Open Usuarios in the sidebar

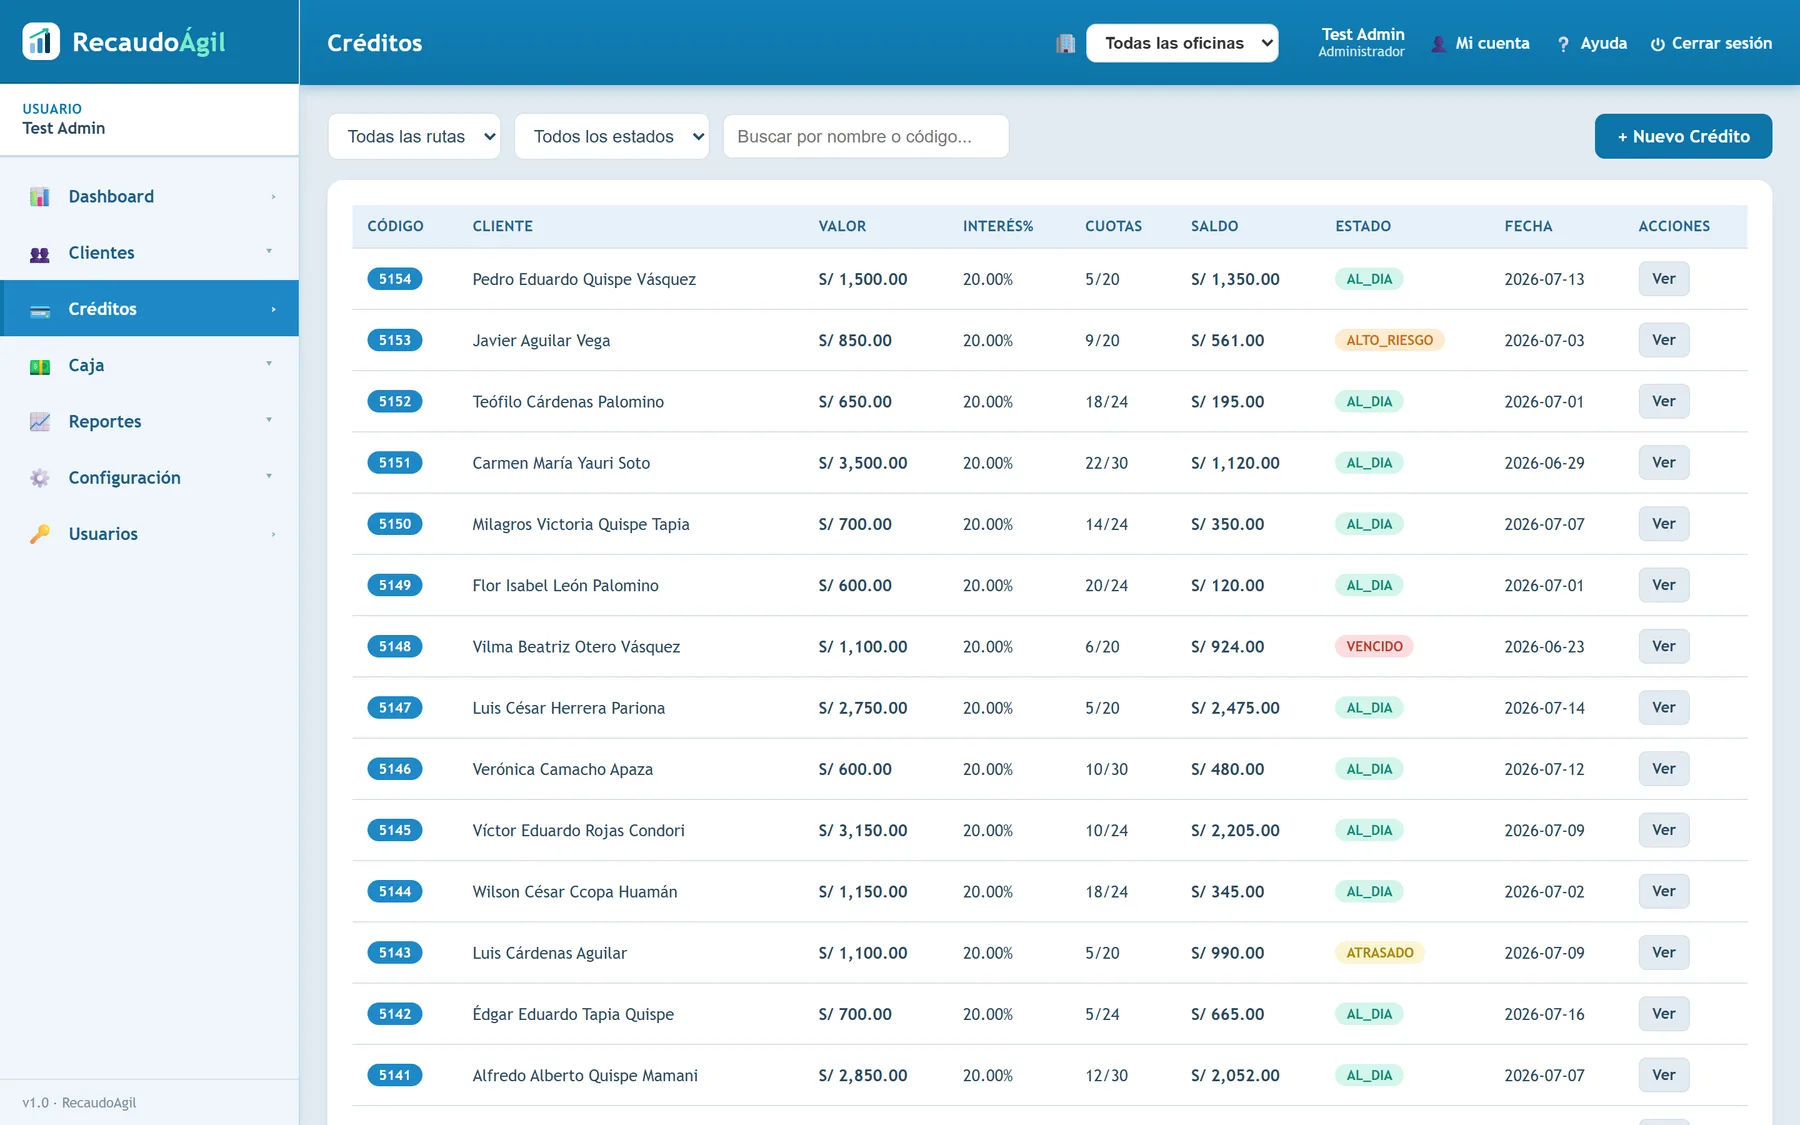[x=149, y=533]
